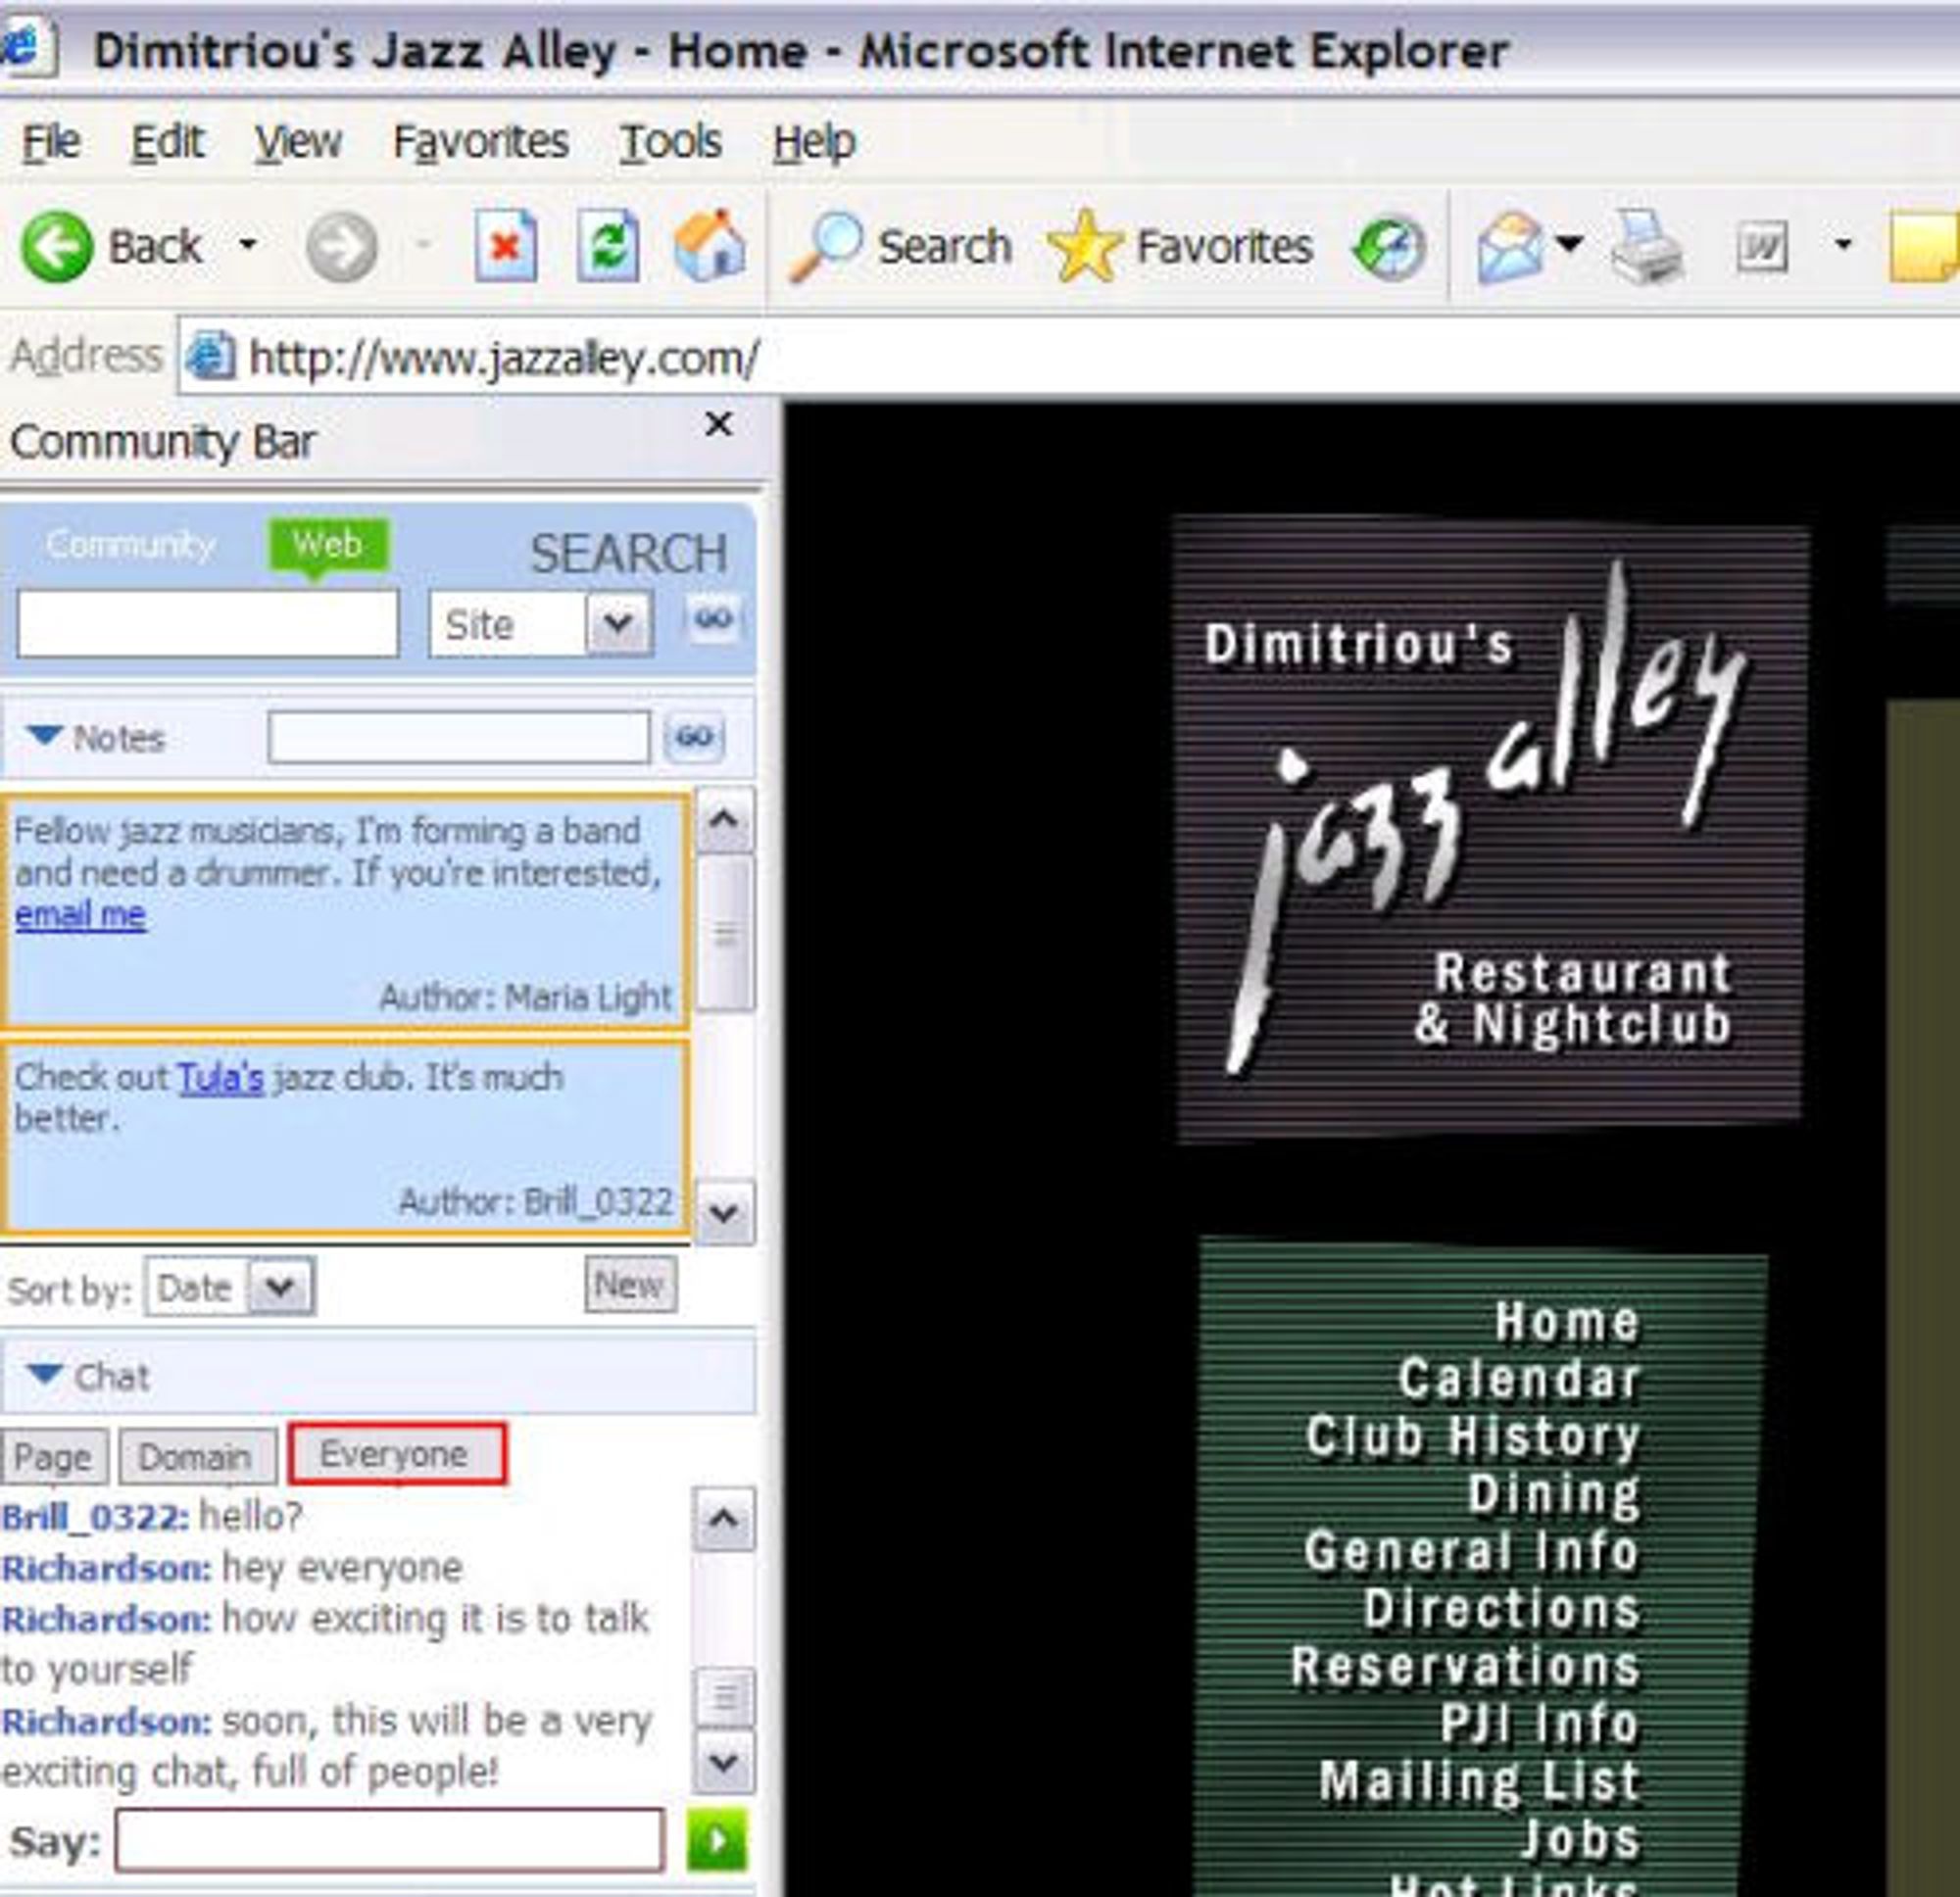Click the New note button
Viewport: 1960px width, 1897px height.
coord(630,1284)
